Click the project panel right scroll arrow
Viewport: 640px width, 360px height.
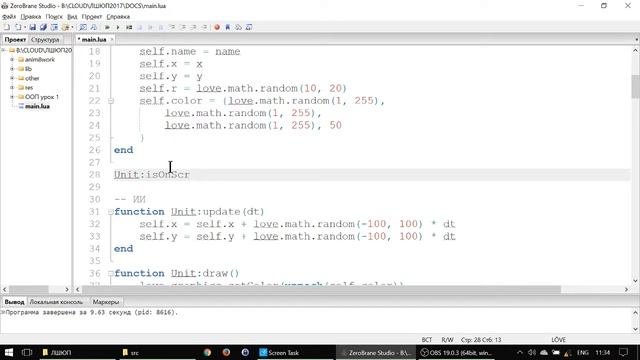click(67, 289)
